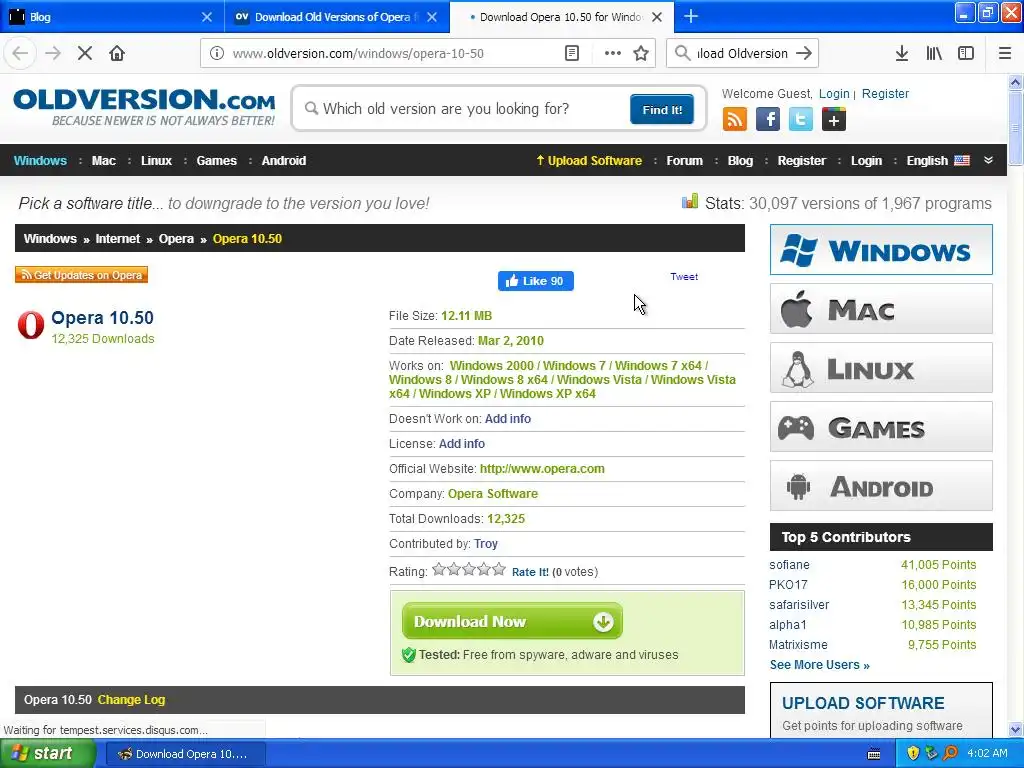Click the page vertical scrollbar thumb
The height and width of the screenshot is (768, 1024).
click(x=1015, y=129)
